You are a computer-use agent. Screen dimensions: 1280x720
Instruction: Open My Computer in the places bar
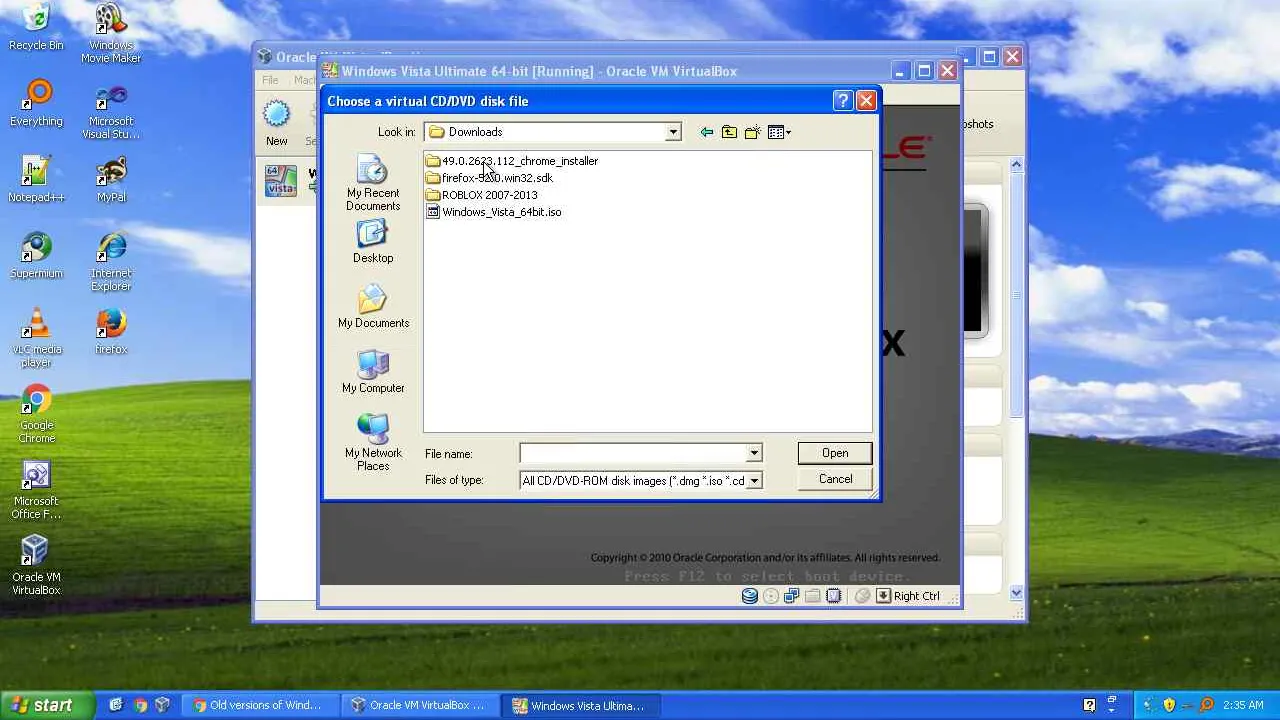coord(373,372)
